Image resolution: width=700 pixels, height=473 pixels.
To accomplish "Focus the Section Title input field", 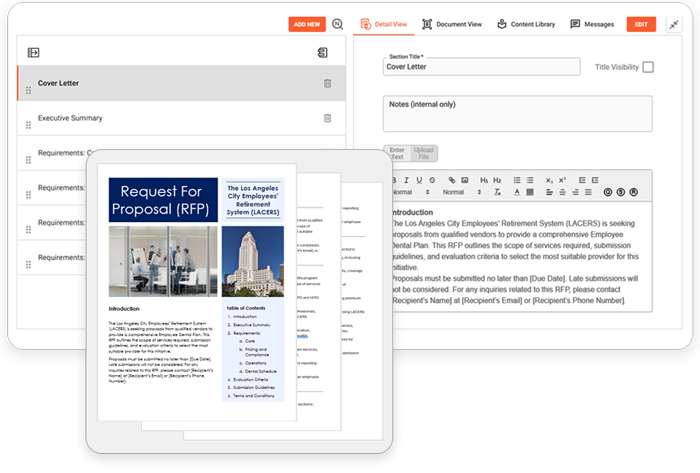I will tap(482, 66).
